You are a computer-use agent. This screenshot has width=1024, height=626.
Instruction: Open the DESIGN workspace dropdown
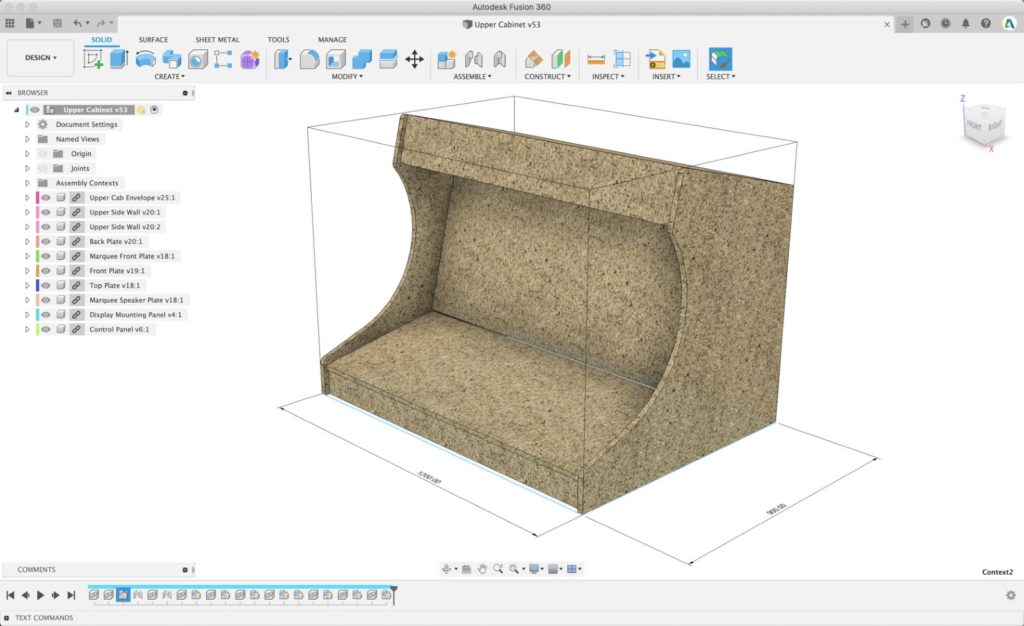coord(38,57)
